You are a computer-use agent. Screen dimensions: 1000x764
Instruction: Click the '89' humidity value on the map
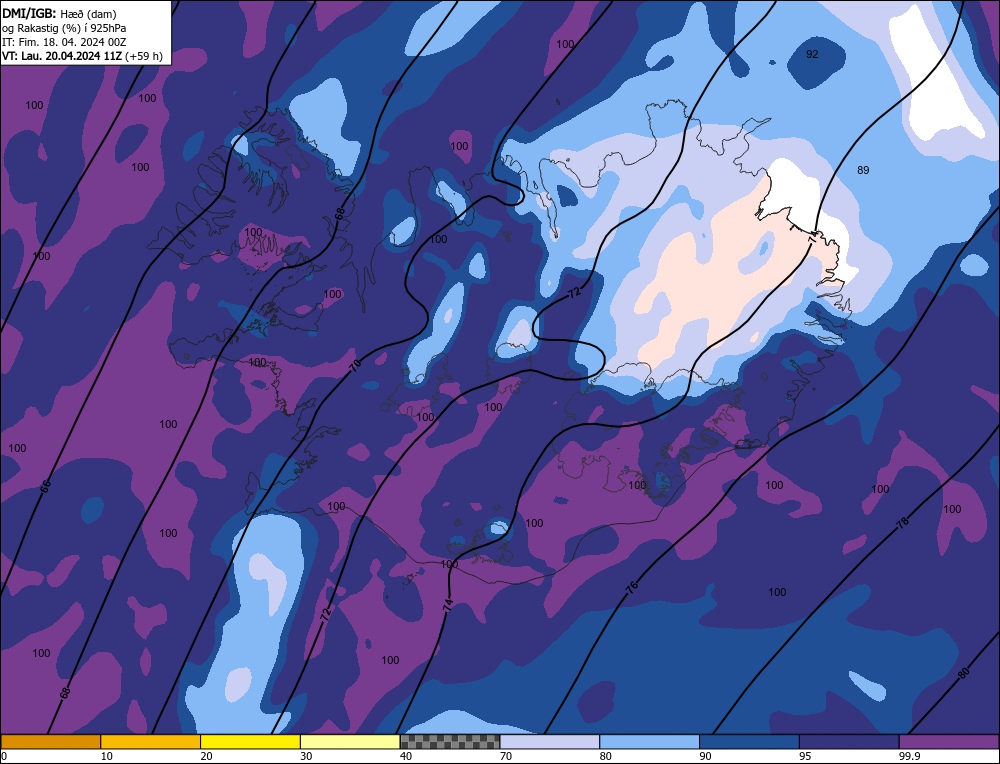point(863,170)
